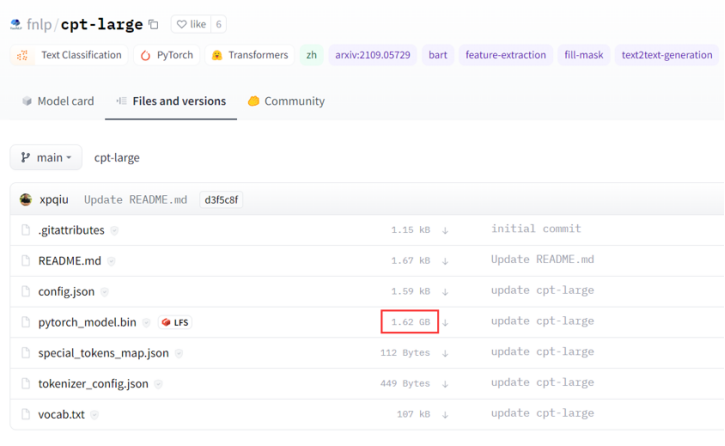The height and width of the screenshot is (446, 725).
Task: Open the arxiv:2109.05729 tag
Action: click(x=373, y=55)
